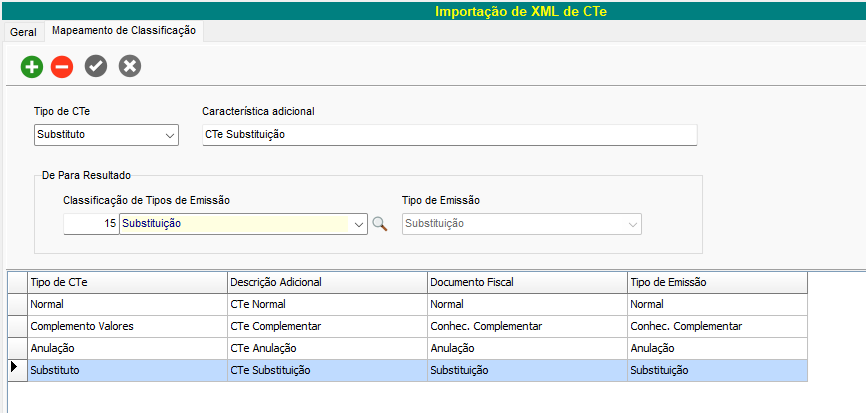Click the CTe Substituição cell in the grid
This screenshot has width=866, height=413.
pyautogui.click(x=327, y=370)
